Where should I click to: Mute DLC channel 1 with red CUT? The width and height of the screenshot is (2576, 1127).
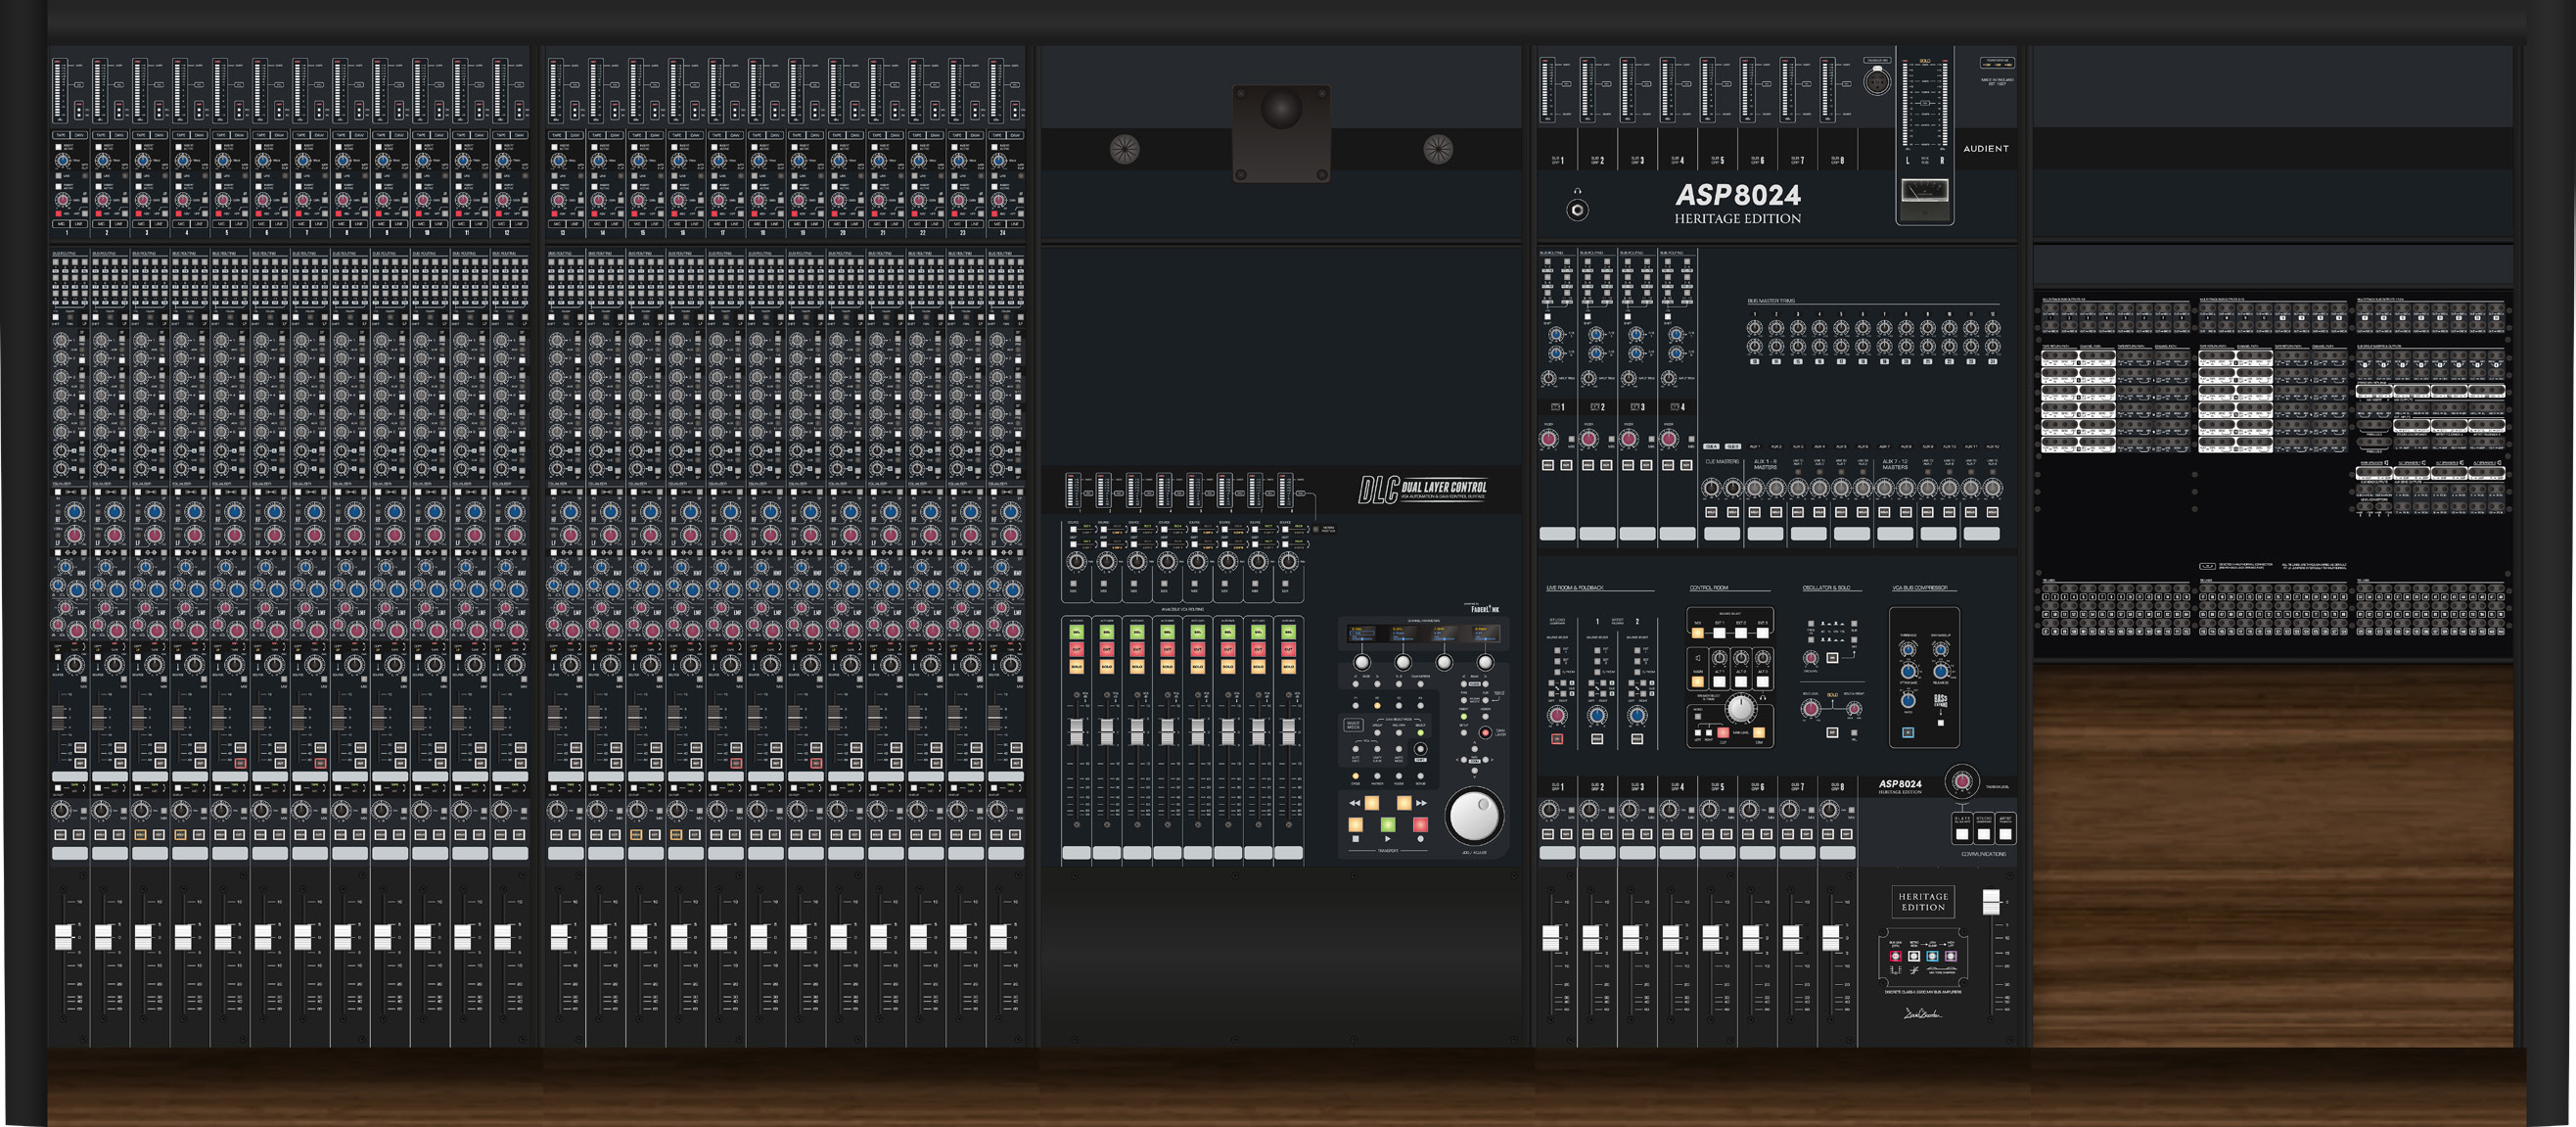click(1077, 650)
